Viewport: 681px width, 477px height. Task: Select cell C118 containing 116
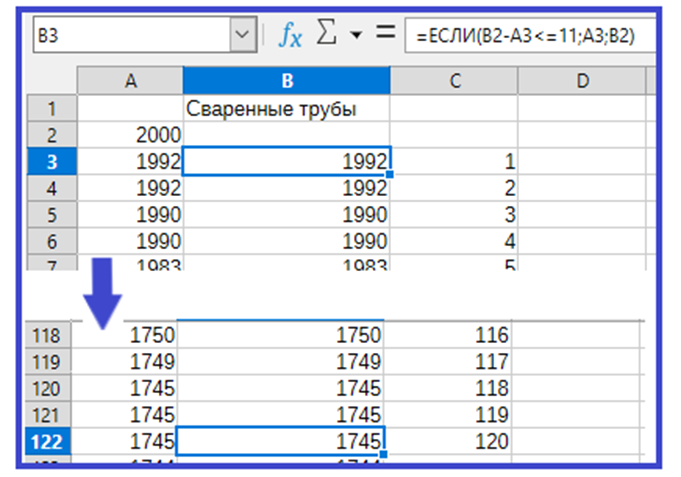pyautogui.click(x=455, y=336)
